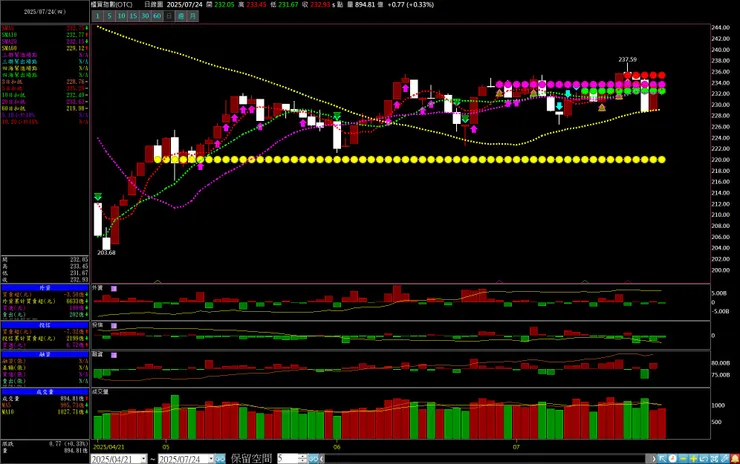
Task: Click the alert bell icon
Action: coord(735,458)
